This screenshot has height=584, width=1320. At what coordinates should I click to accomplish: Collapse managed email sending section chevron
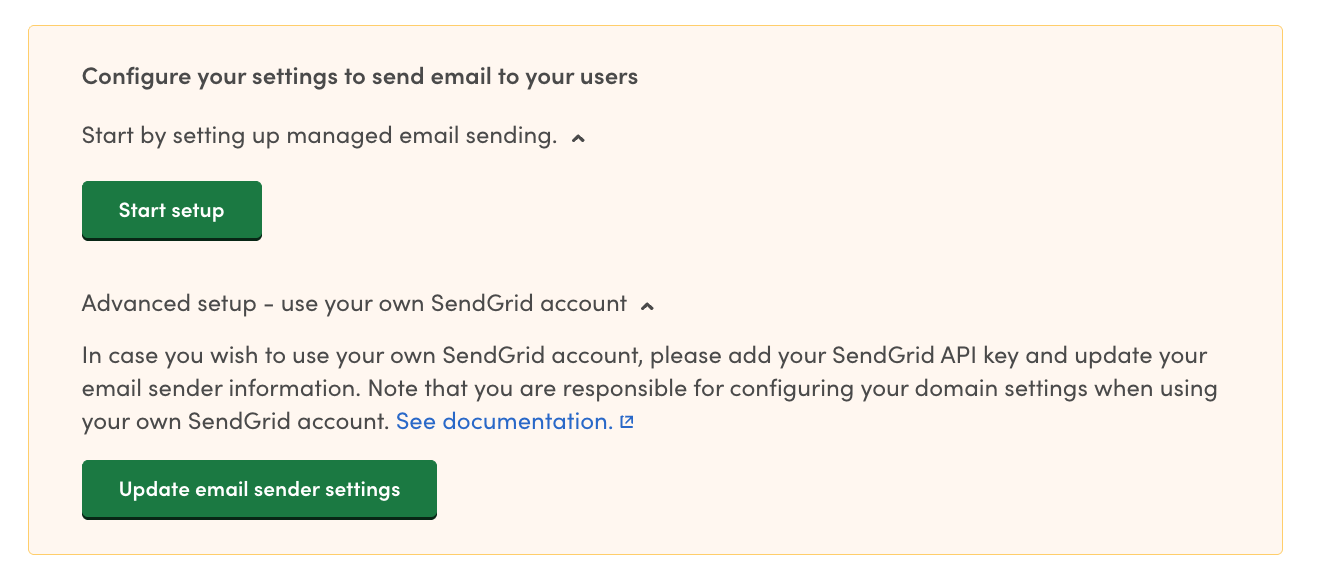click(x=577, y=138)
